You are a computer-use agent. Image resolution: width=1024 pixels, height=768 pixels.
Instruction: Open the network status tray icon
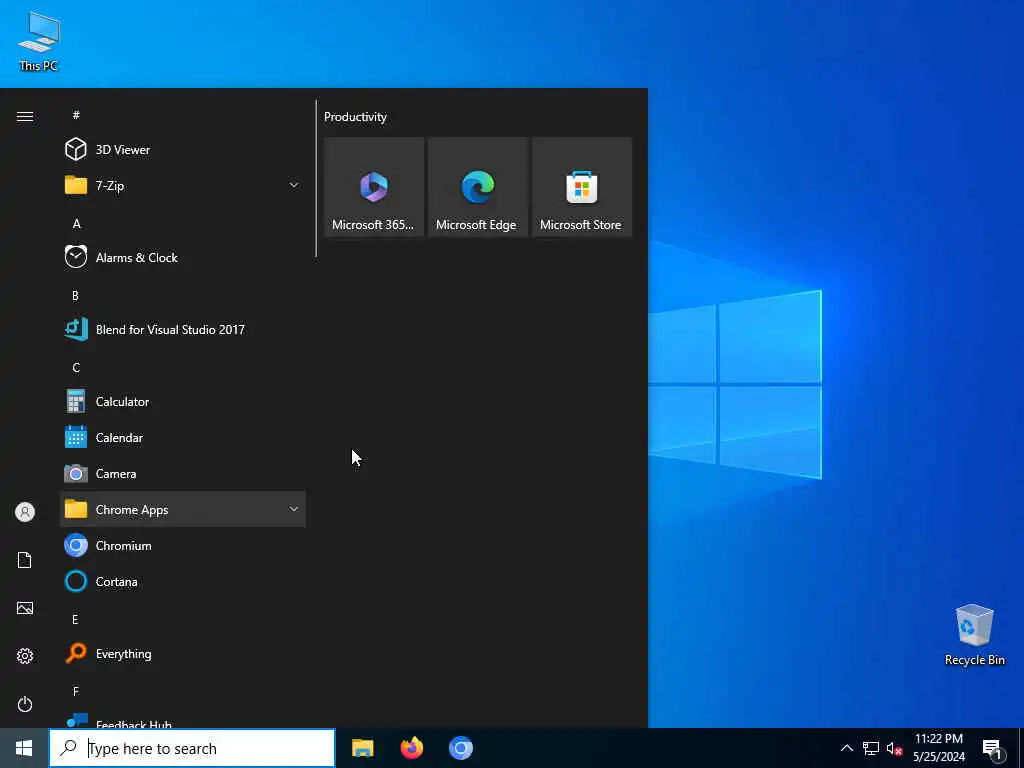[871, 748]
